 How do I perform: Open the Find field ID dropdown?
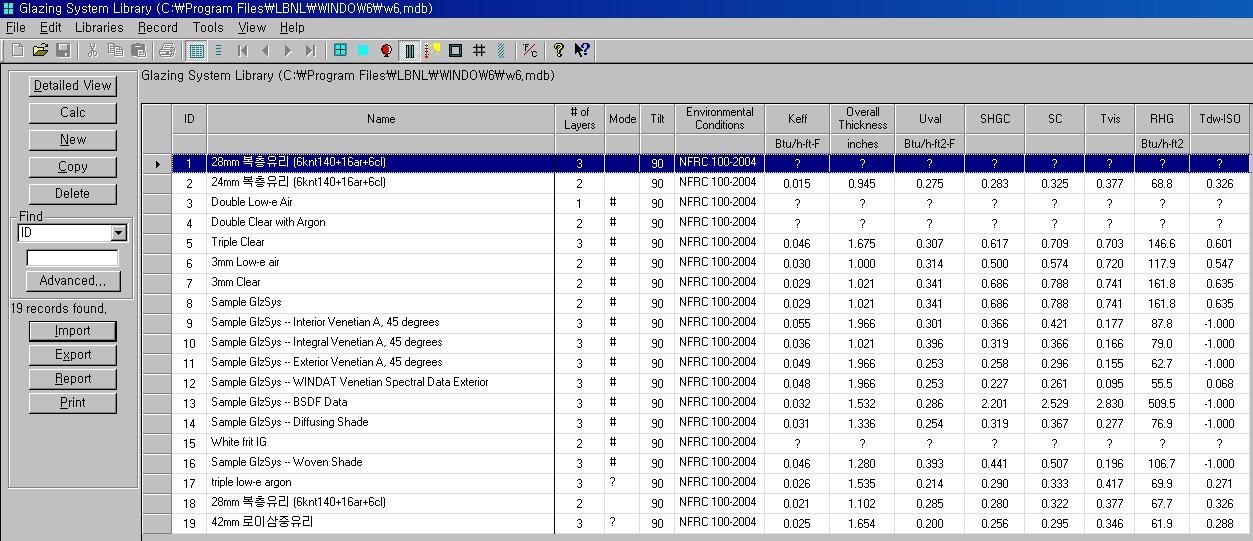click(119, 233)
